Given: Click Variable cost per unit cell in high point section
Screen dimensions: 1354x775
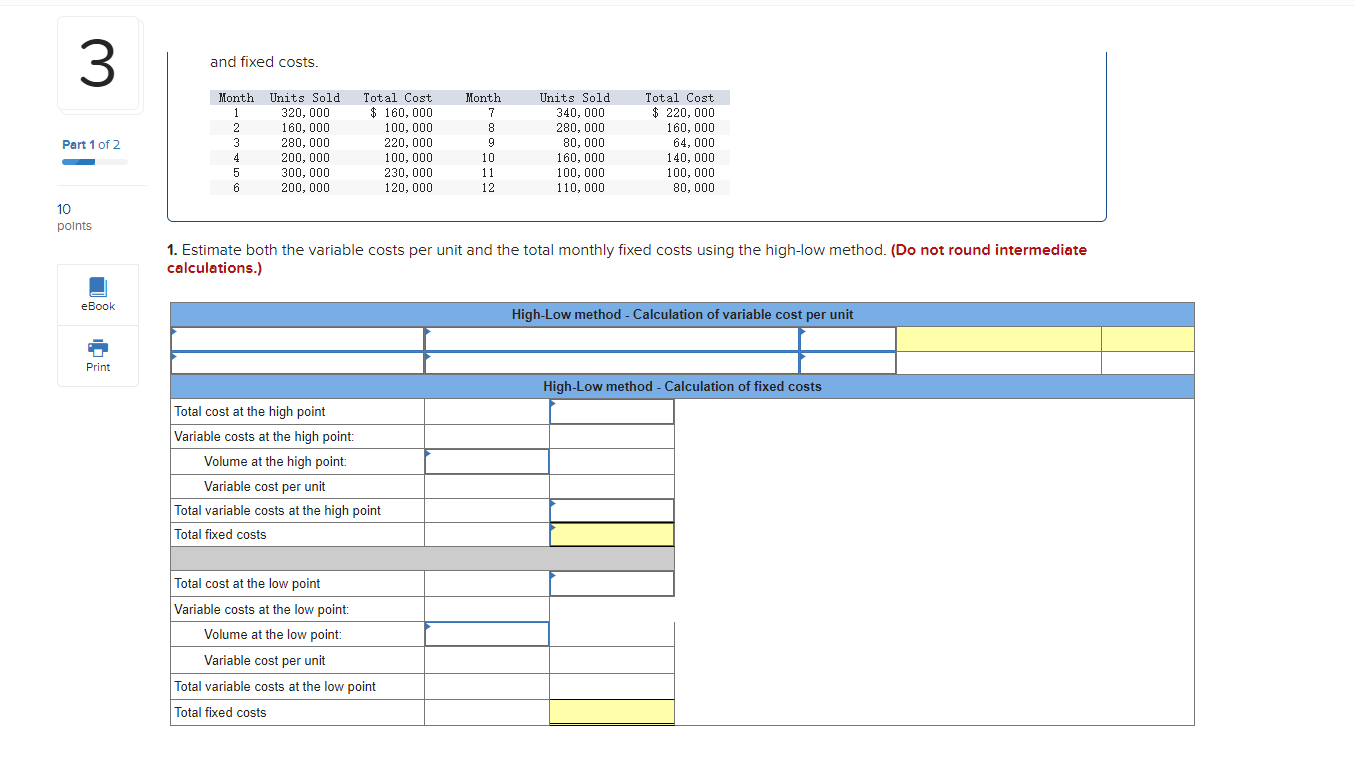Looking at the screenshot, I should coord(487,486).
